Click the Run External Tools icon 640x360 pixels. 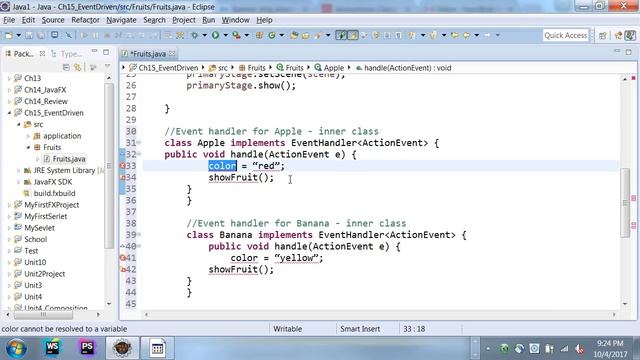(x=236, y=36)
